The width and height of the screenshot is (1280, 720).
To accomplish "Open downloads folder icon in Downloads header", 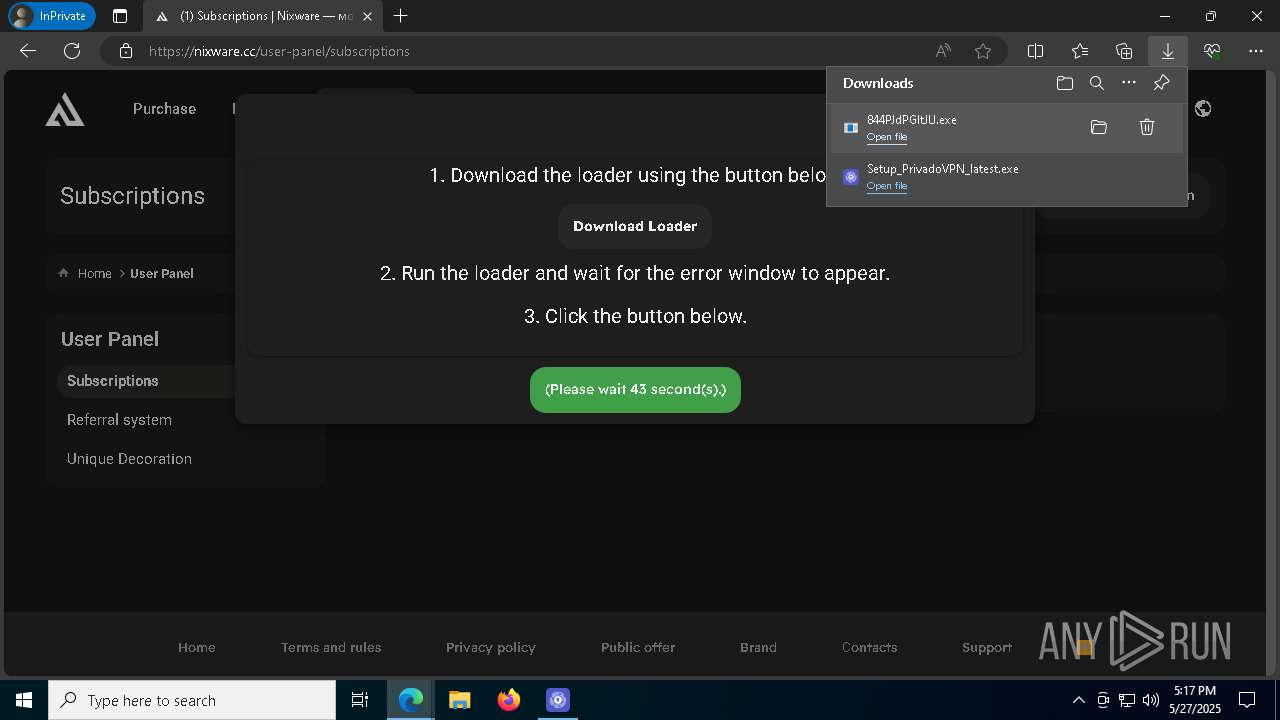I will [1065, 83].
